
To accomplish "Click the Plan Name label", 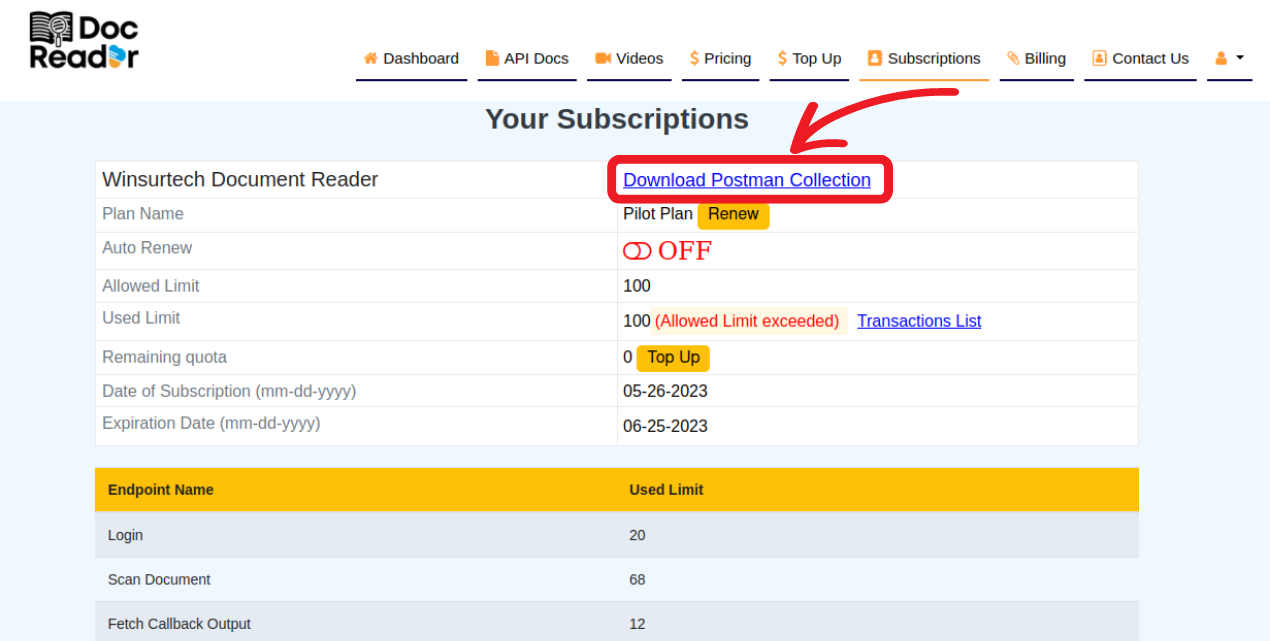I will point(143,214).
